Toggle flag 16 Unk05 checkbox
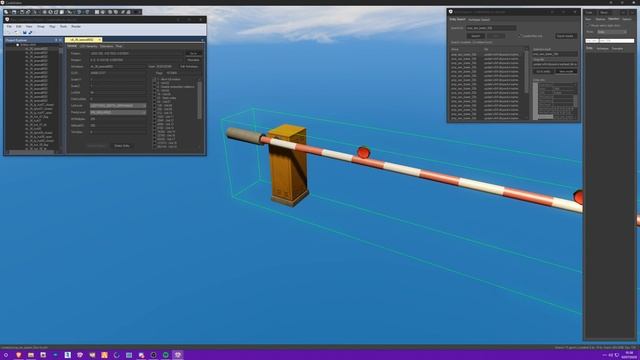 [155, 94]
